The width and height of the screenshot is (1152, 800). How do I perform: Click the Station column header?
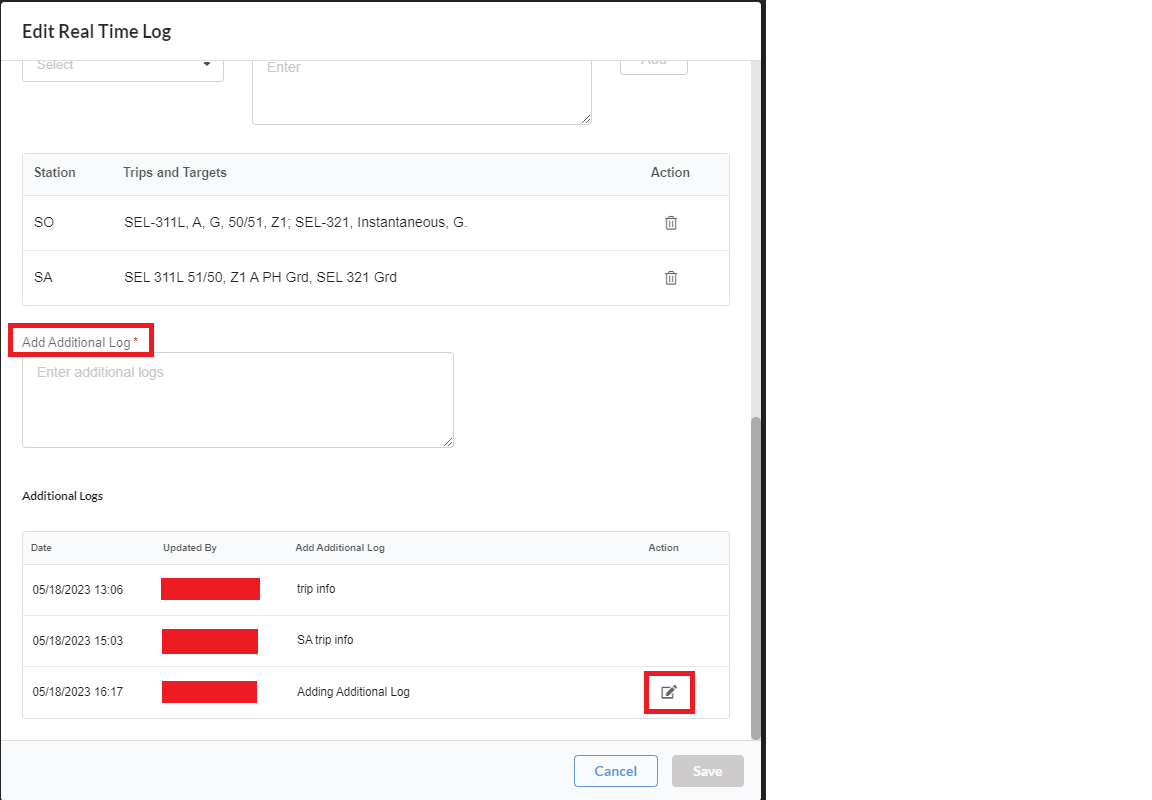[x=55, y=173]
